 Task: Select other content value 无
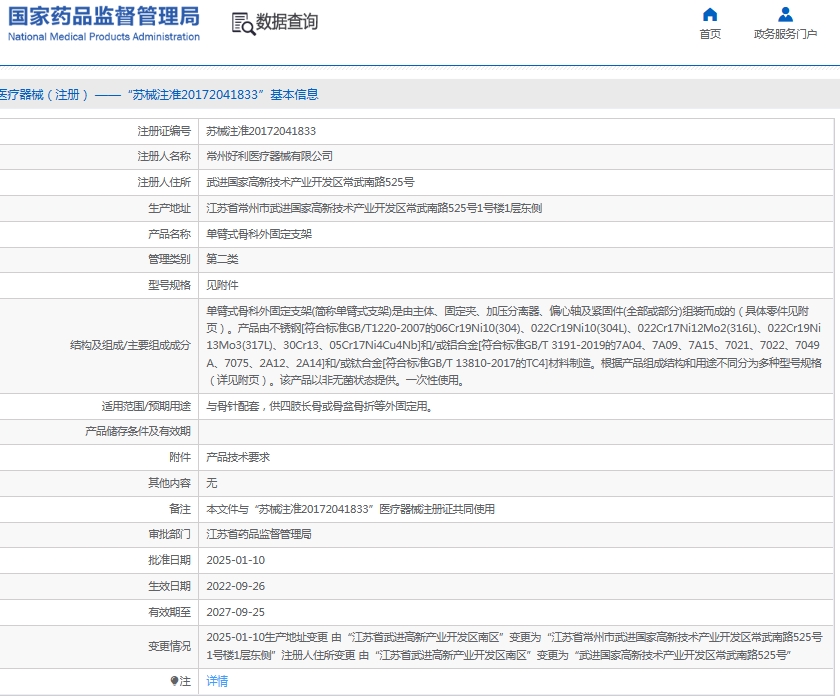(212, 483)
